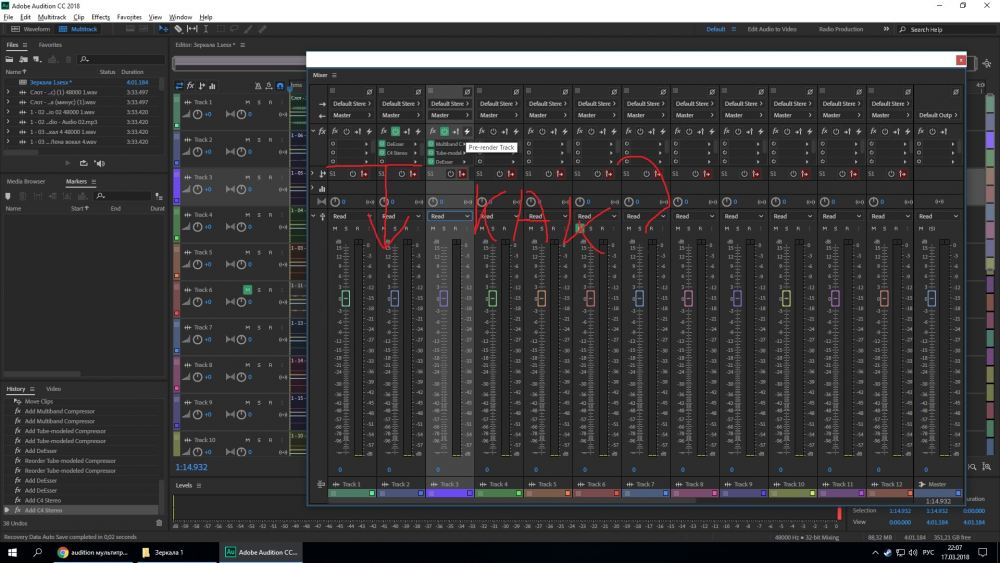This screenshot has height=563, width=1000.
Task: Open the Multitrack menu
Action: coord(52,17)
